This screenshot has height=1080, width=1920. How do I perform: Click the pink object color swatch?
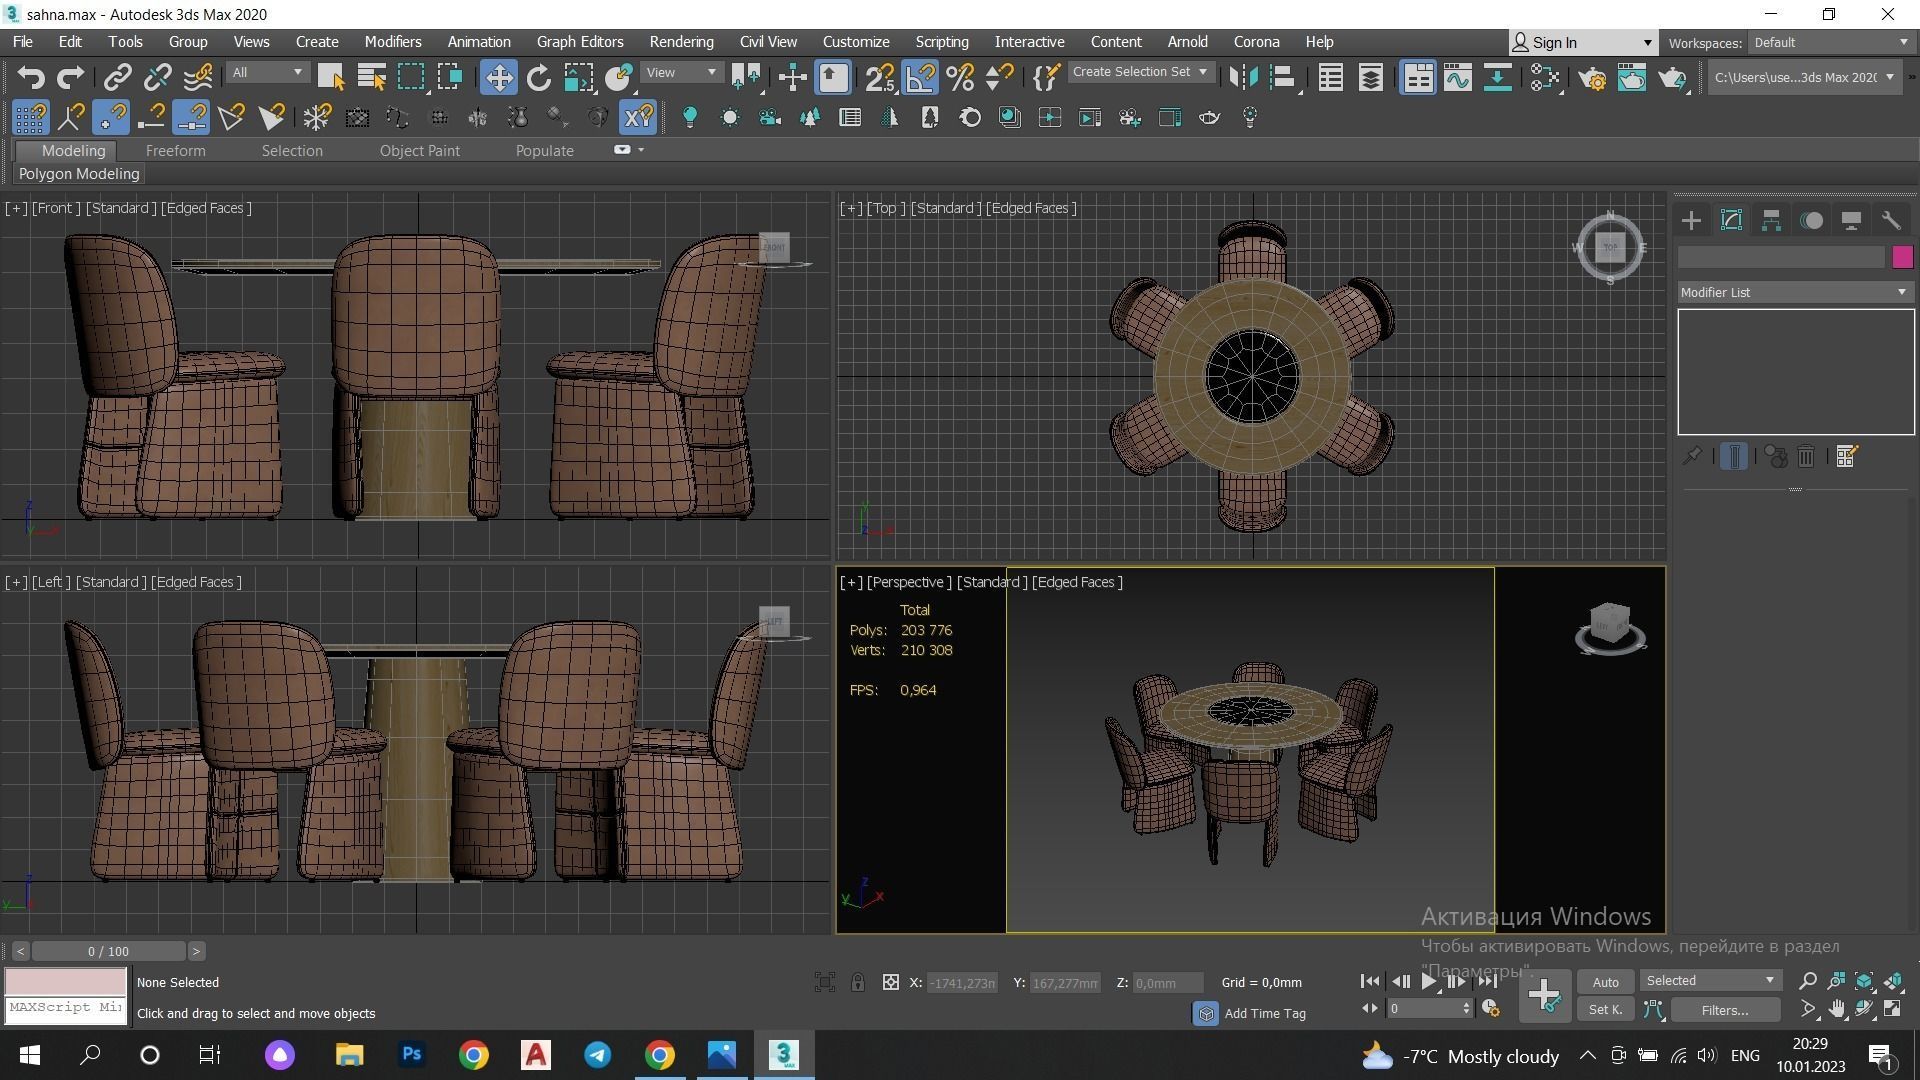pos(1902,257)
